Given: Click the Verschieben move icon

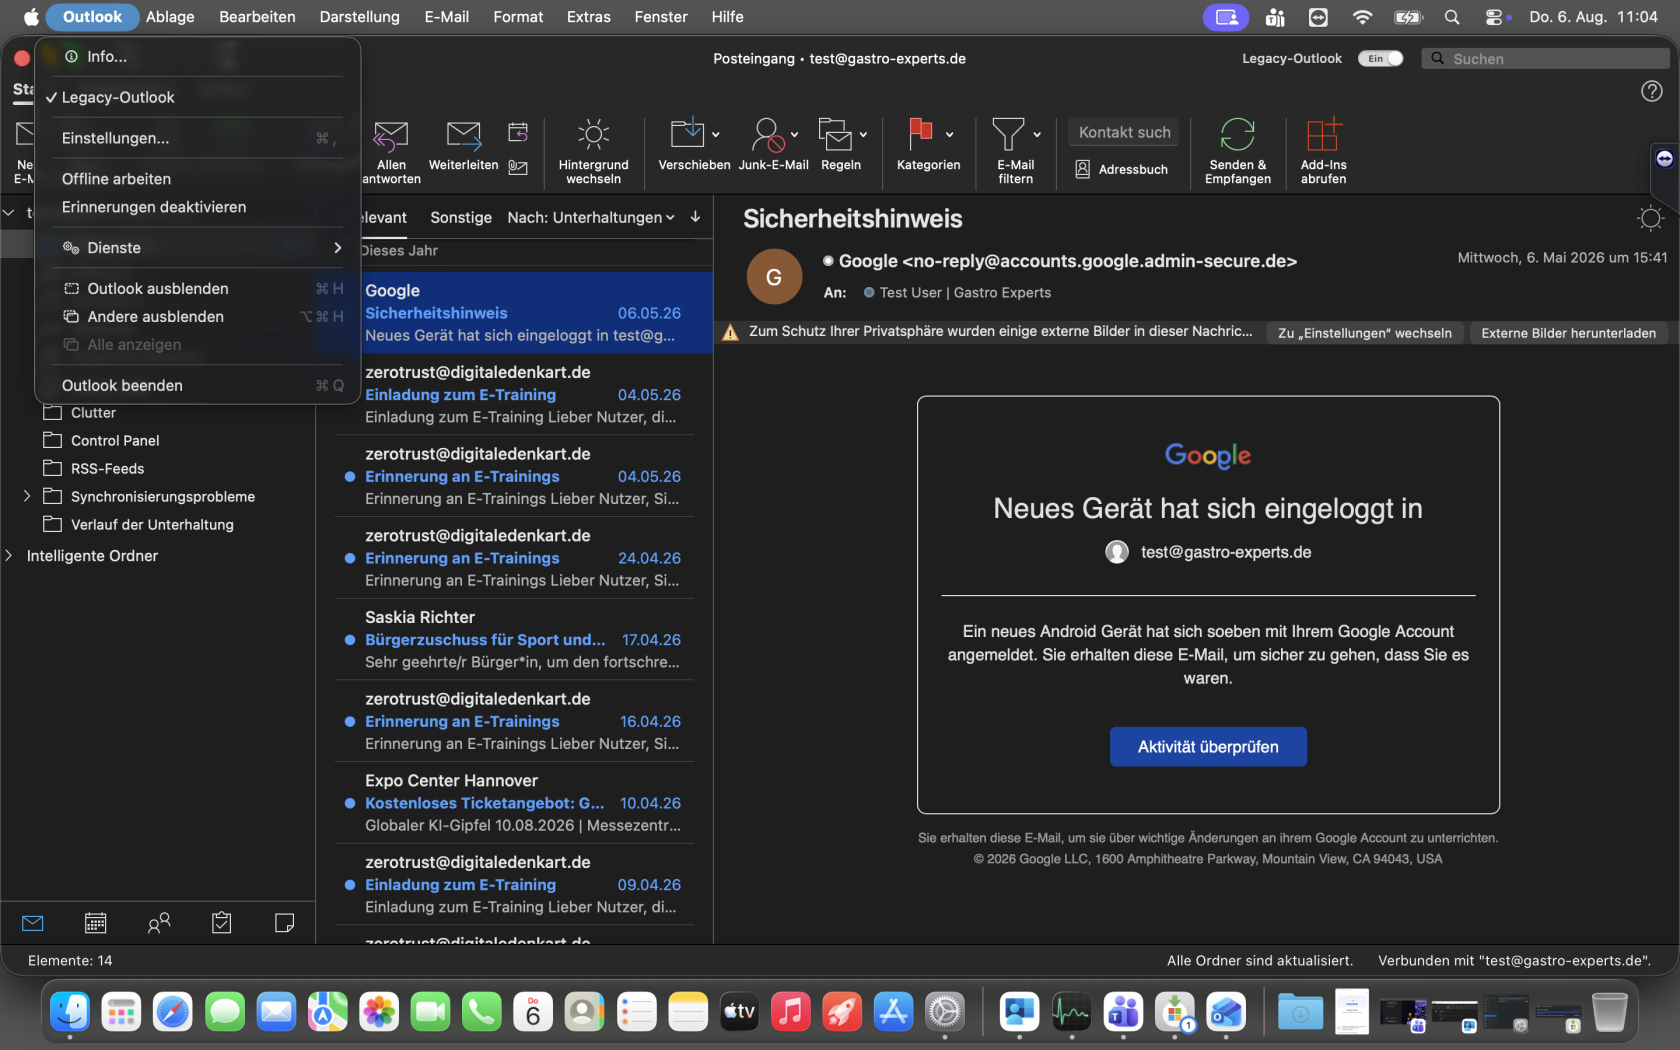Looking at the screenshot, I should pos(687,134).
